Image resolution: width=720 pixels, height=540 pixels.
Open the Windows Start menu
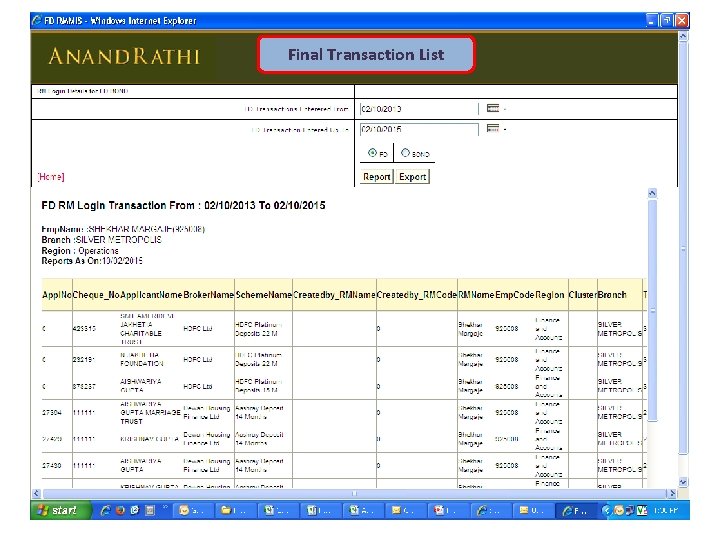[x=60, y=510]
